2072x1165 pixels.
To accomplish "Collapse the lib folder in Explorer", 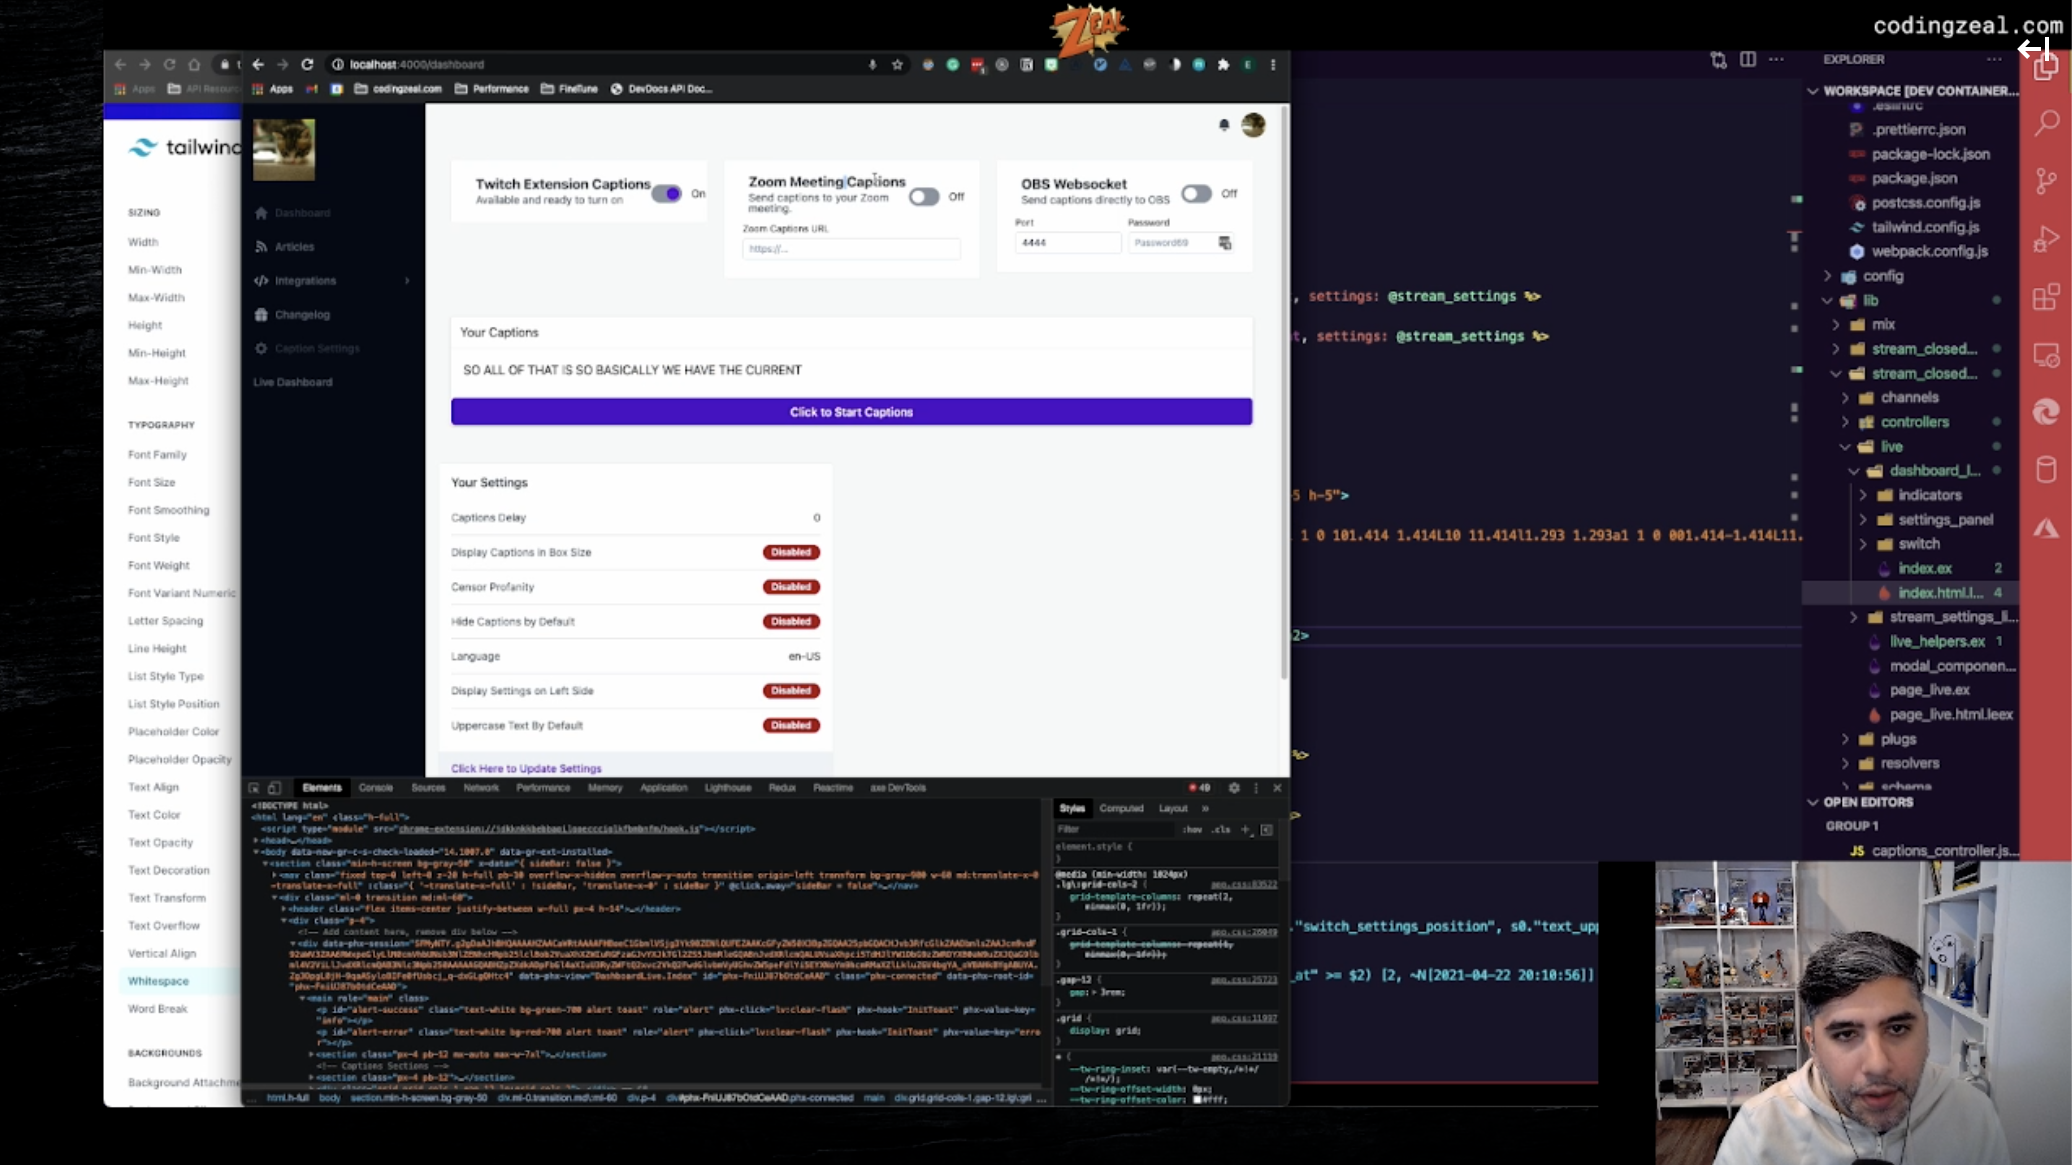I will coord(1827,300).
